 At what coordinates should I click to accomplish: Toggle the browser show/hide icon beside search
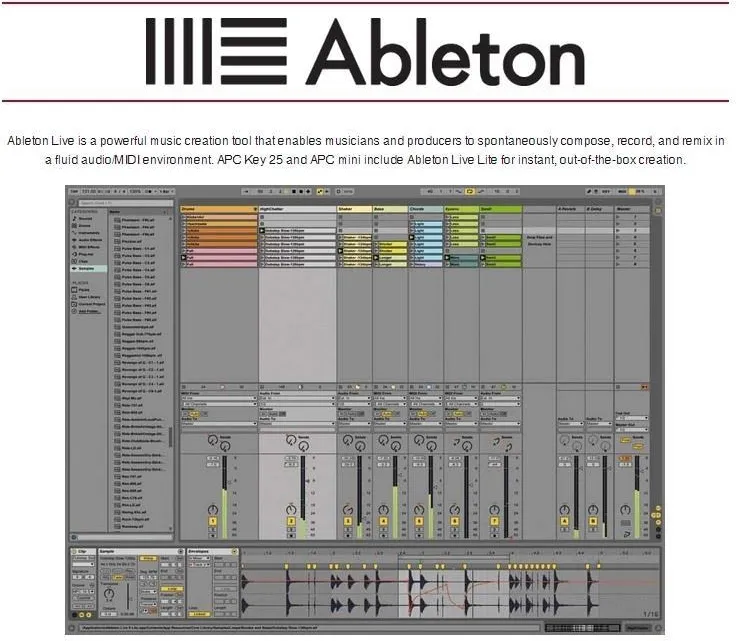[72, 203]
